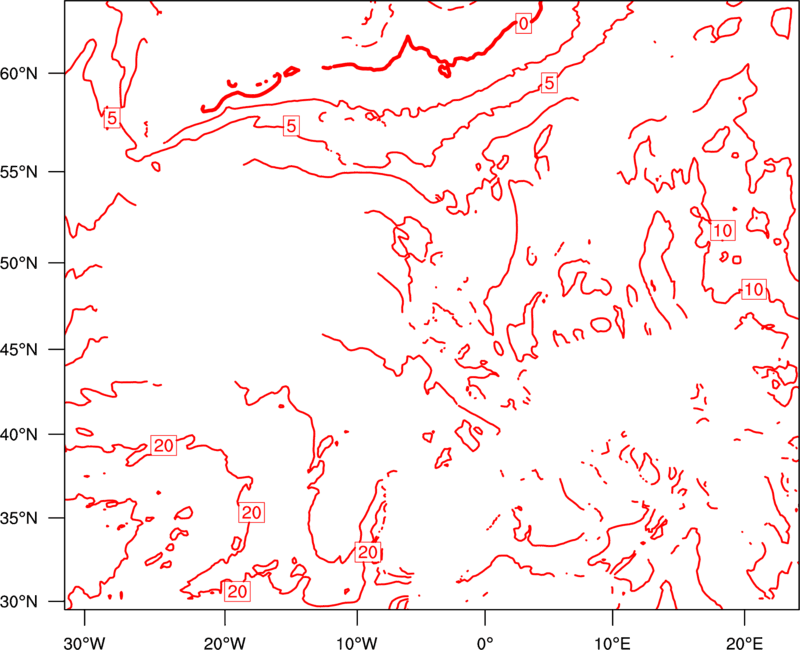
Task: Click the 35°N latitude axis label
Action: (x=19, y=518)
